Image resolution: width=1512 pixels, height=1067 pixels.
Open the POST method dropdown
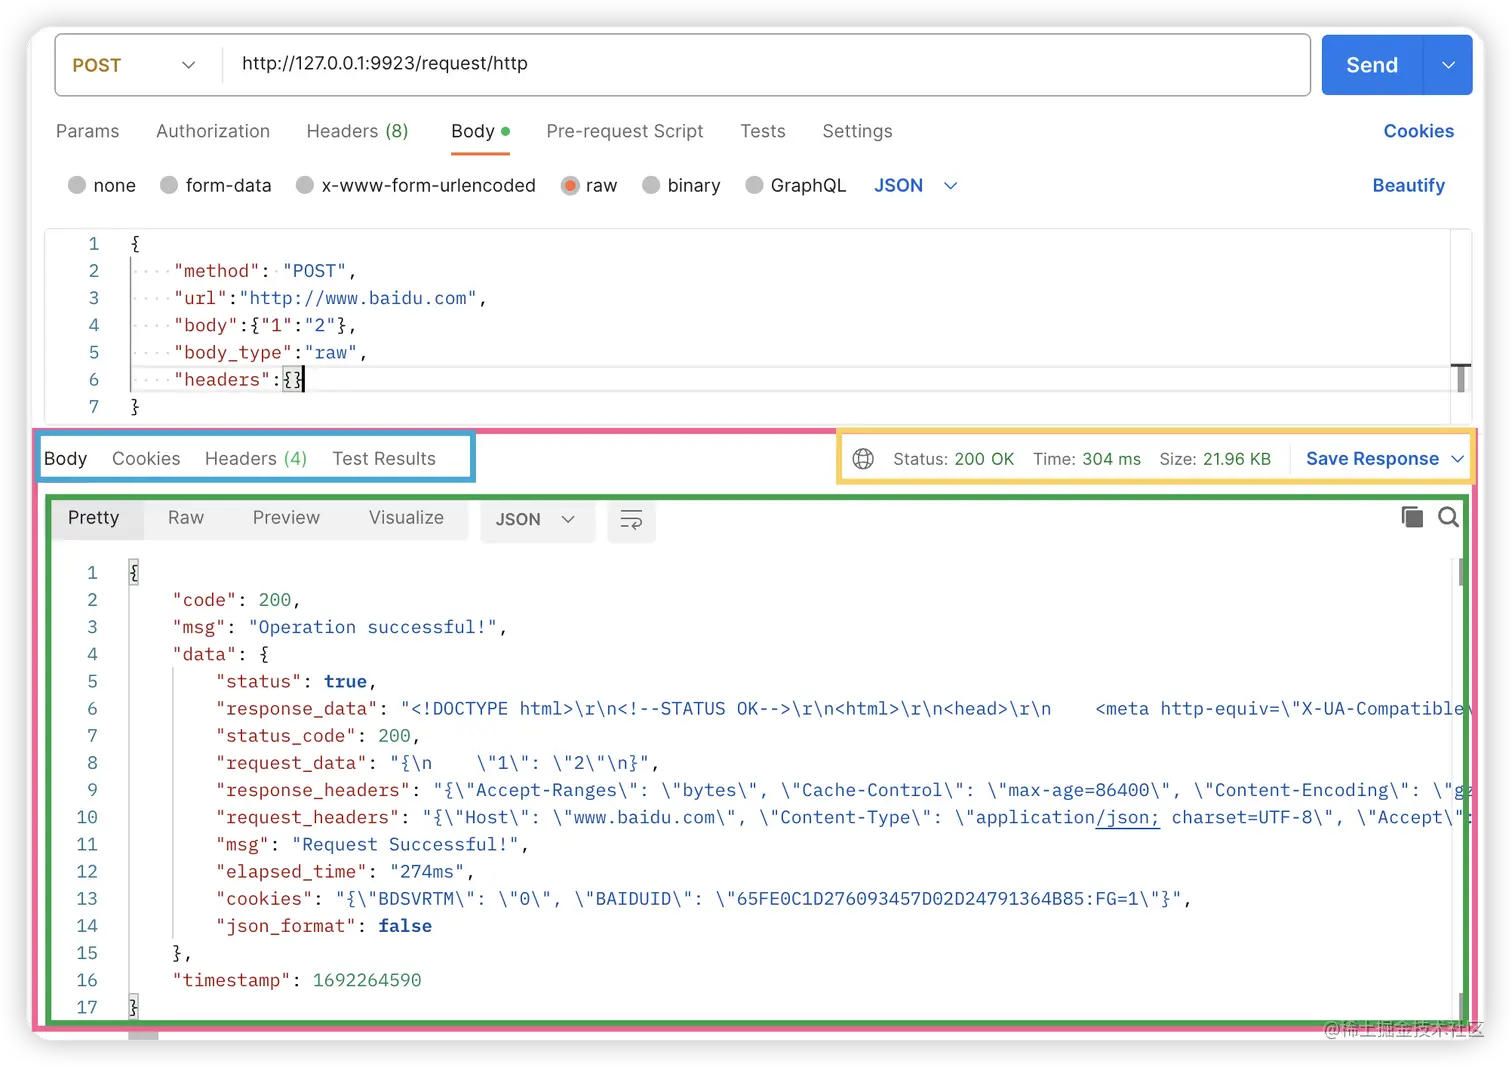133,65
